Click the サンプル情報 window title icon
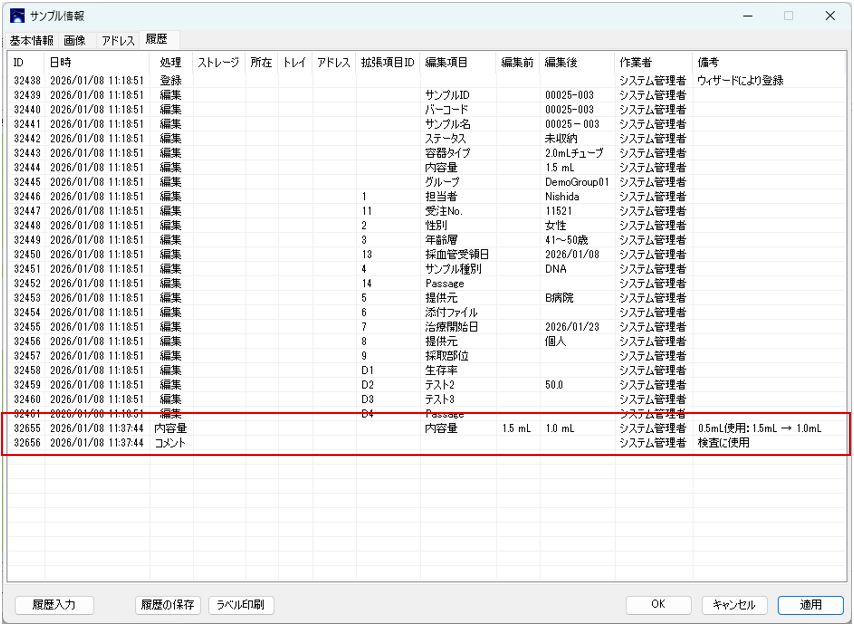Image resolution: width=854 pixels, height=625 pixels. click(x=18, y=16)
